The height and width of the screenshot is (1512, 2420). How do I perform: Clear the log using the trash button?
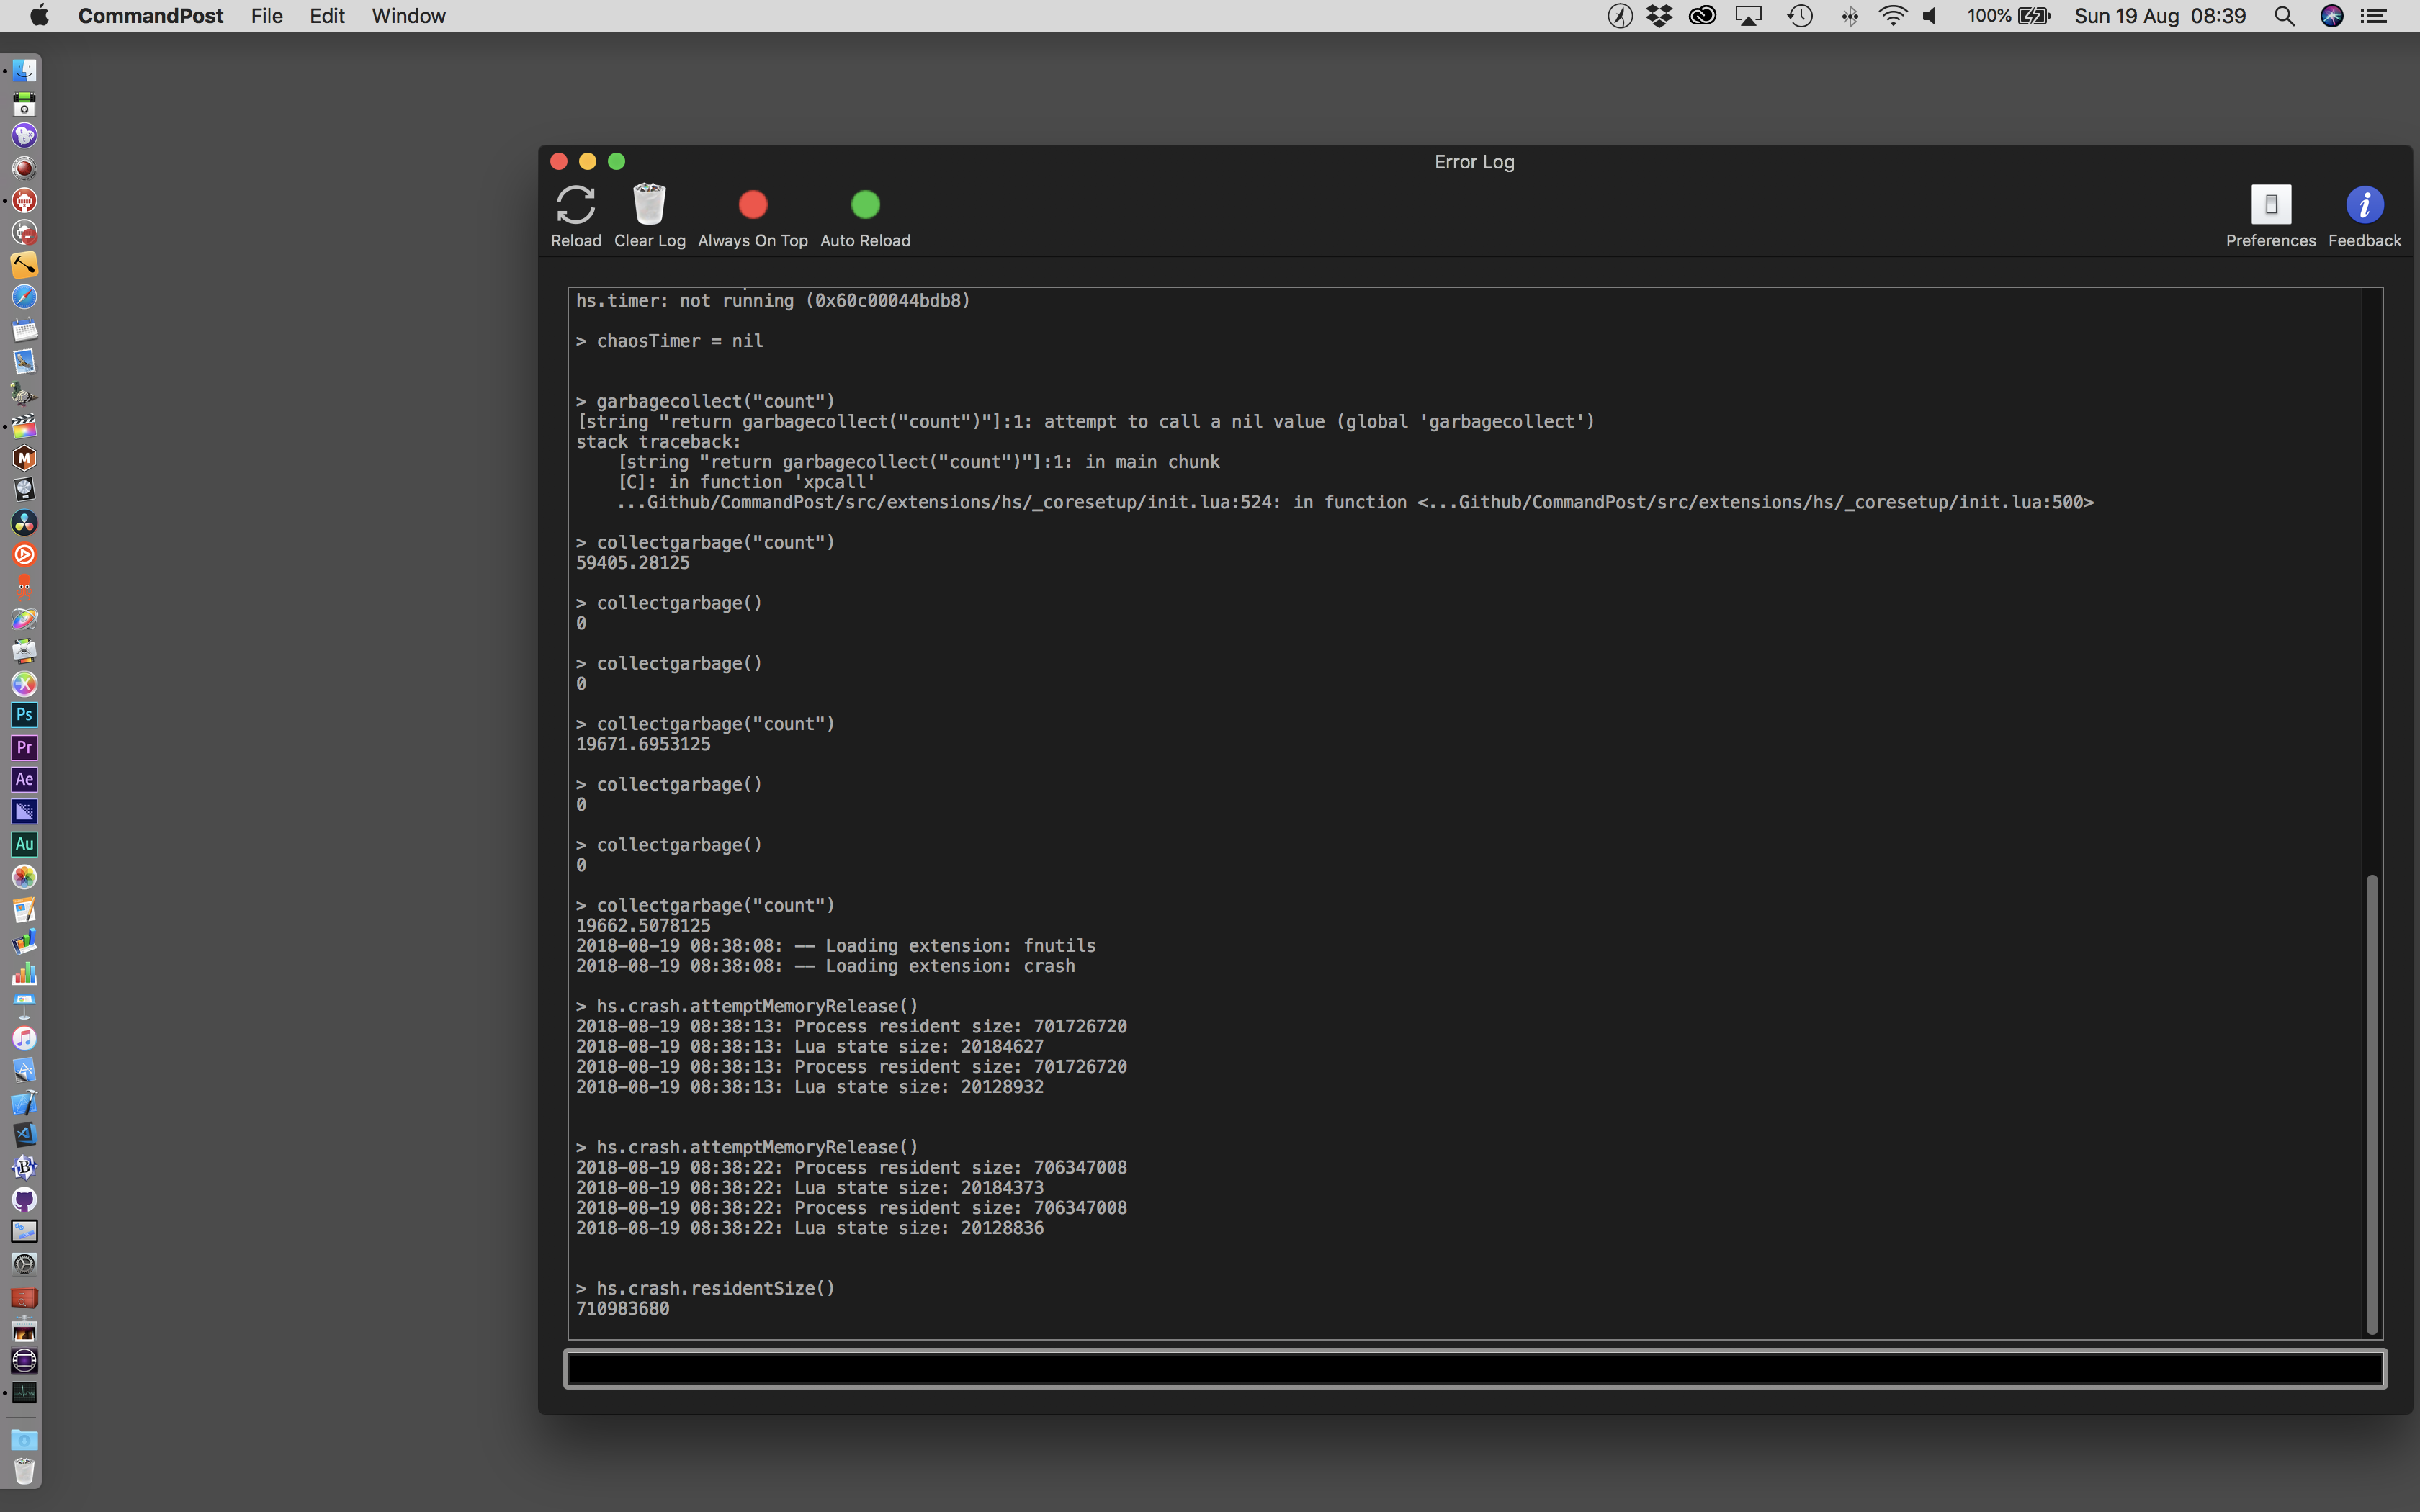click(x=649, y=205)
